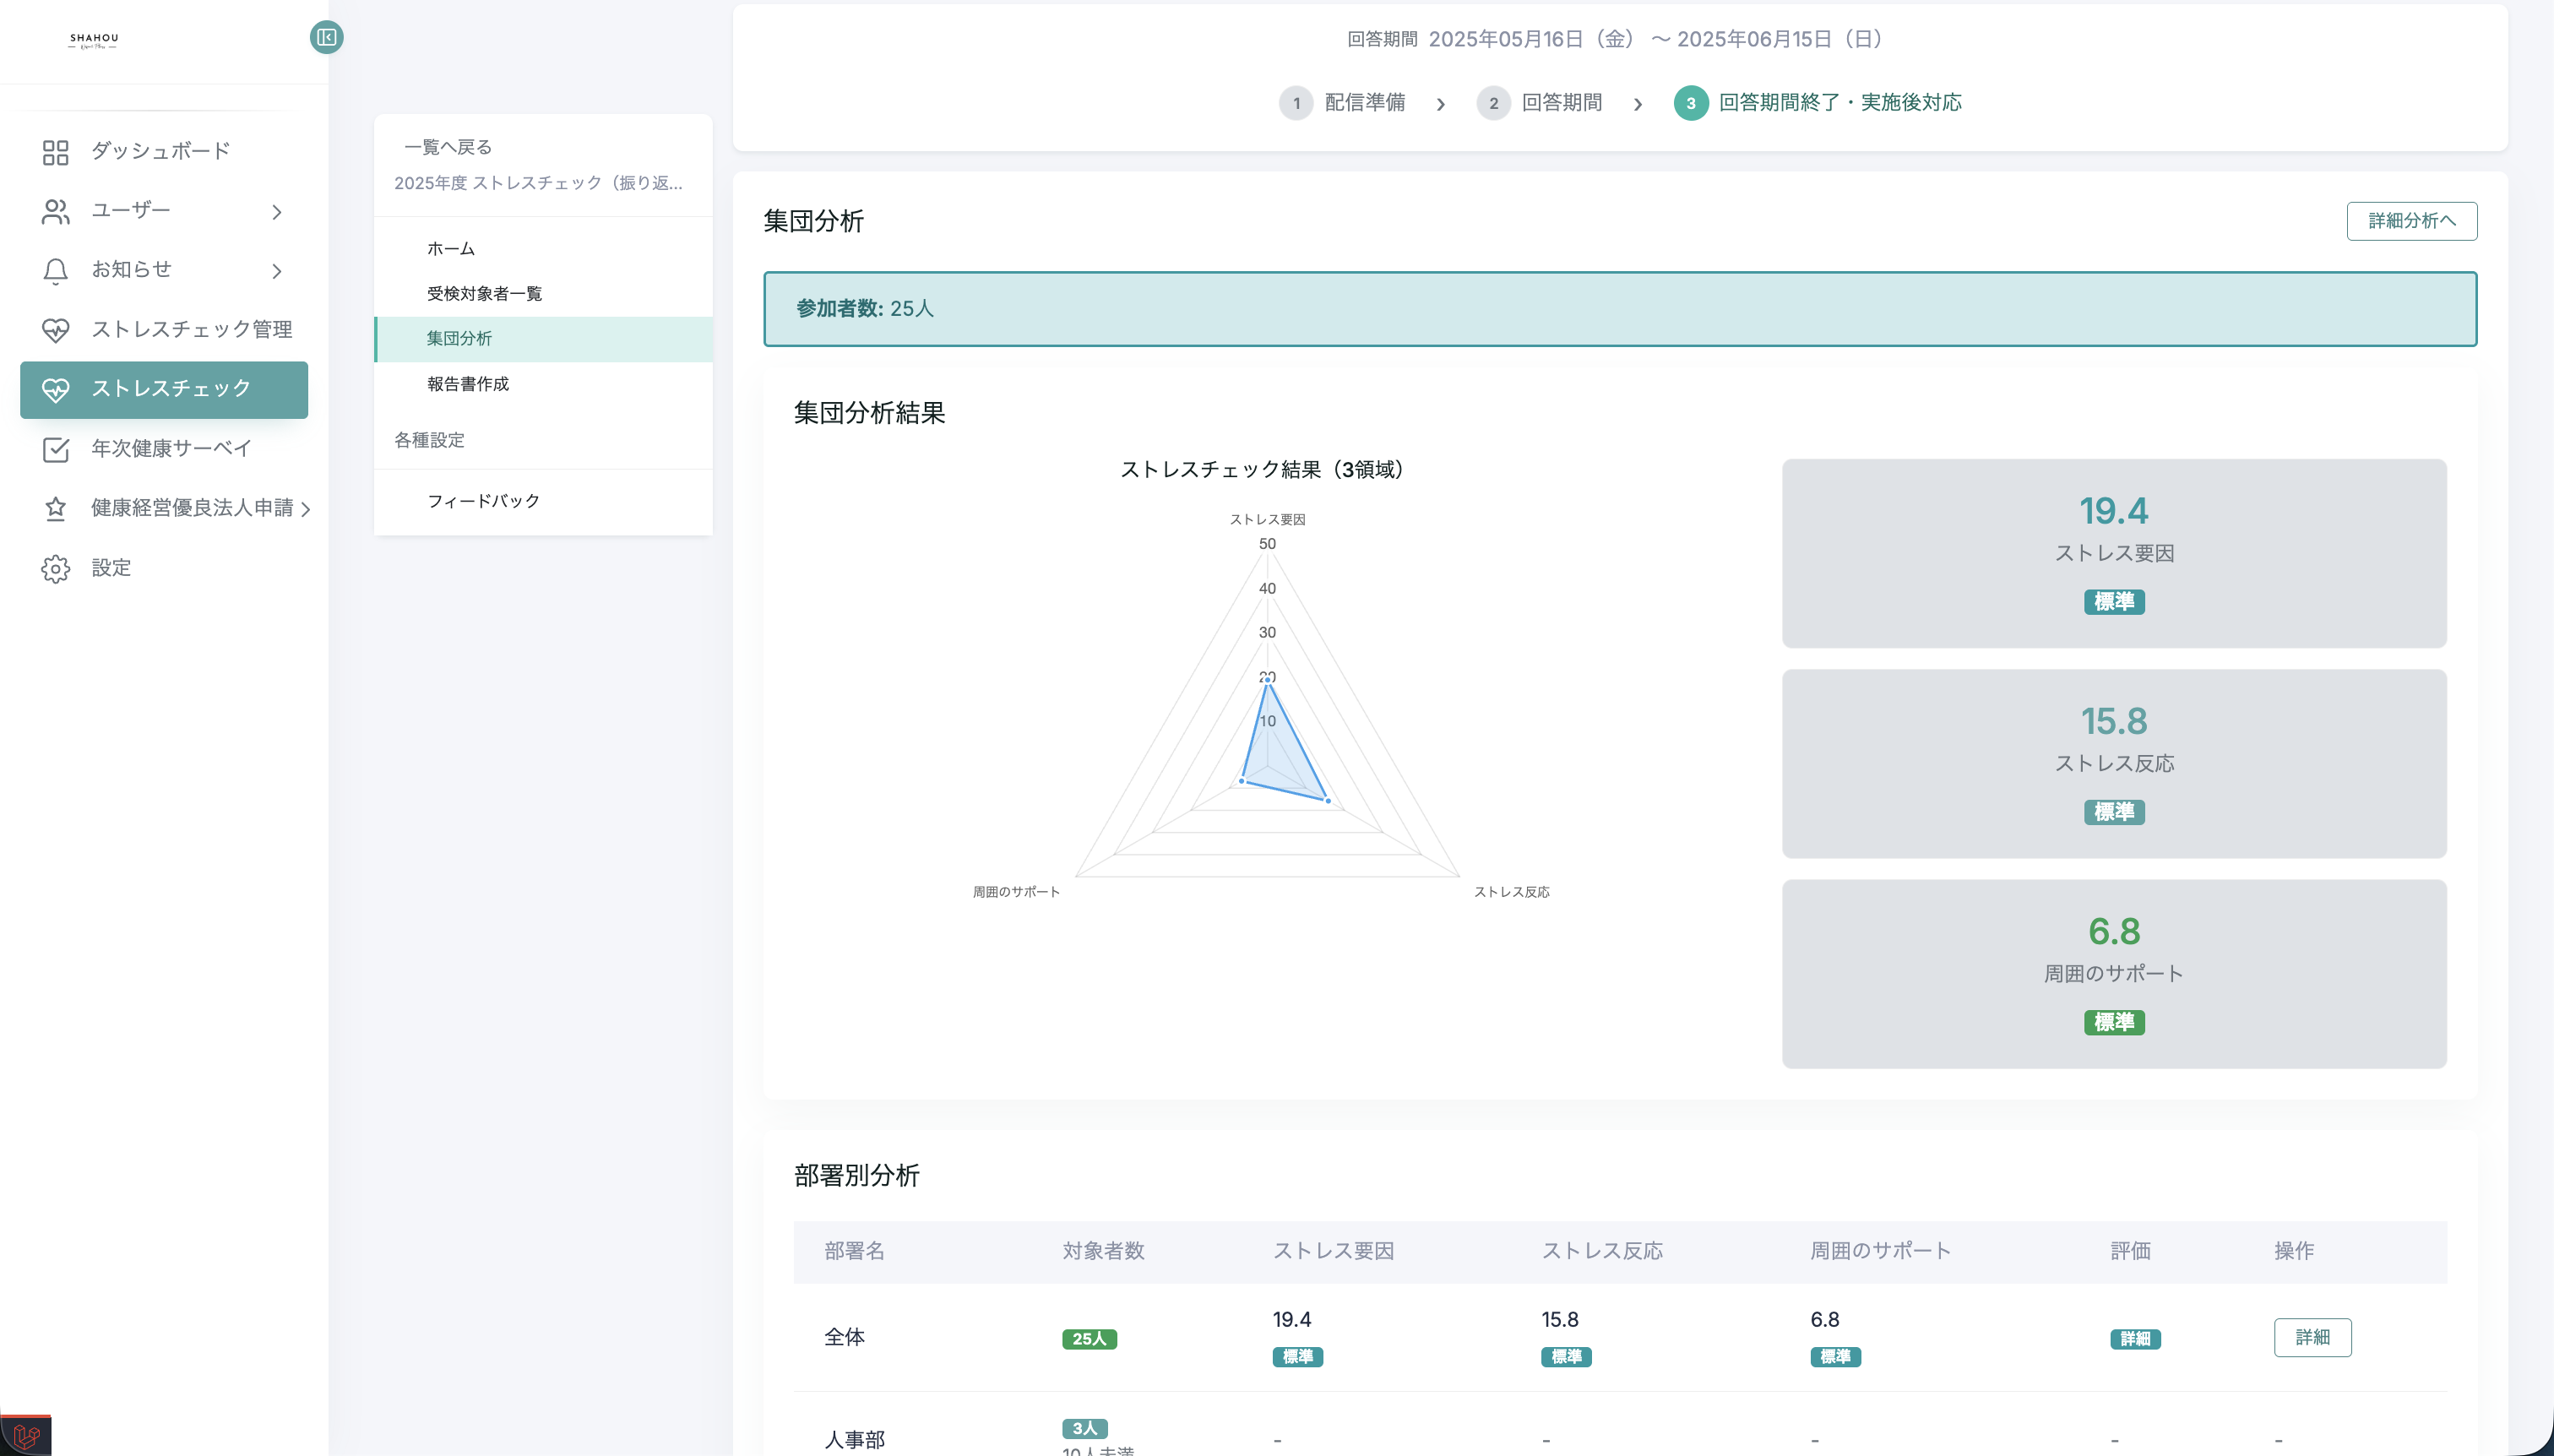Click the 対象者数 column header
Screen dimensions: 2554x1456
[1103, 1251]
